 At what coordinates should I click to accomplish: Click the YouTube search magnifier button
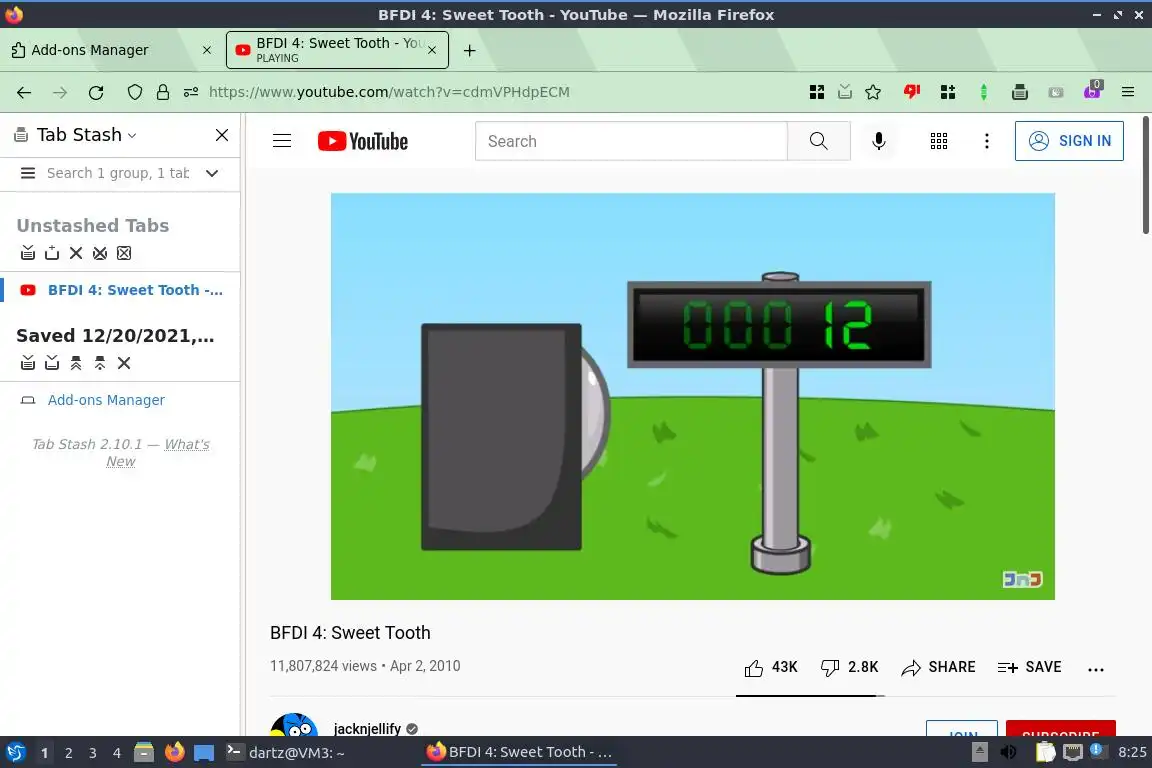coord(818,141)
